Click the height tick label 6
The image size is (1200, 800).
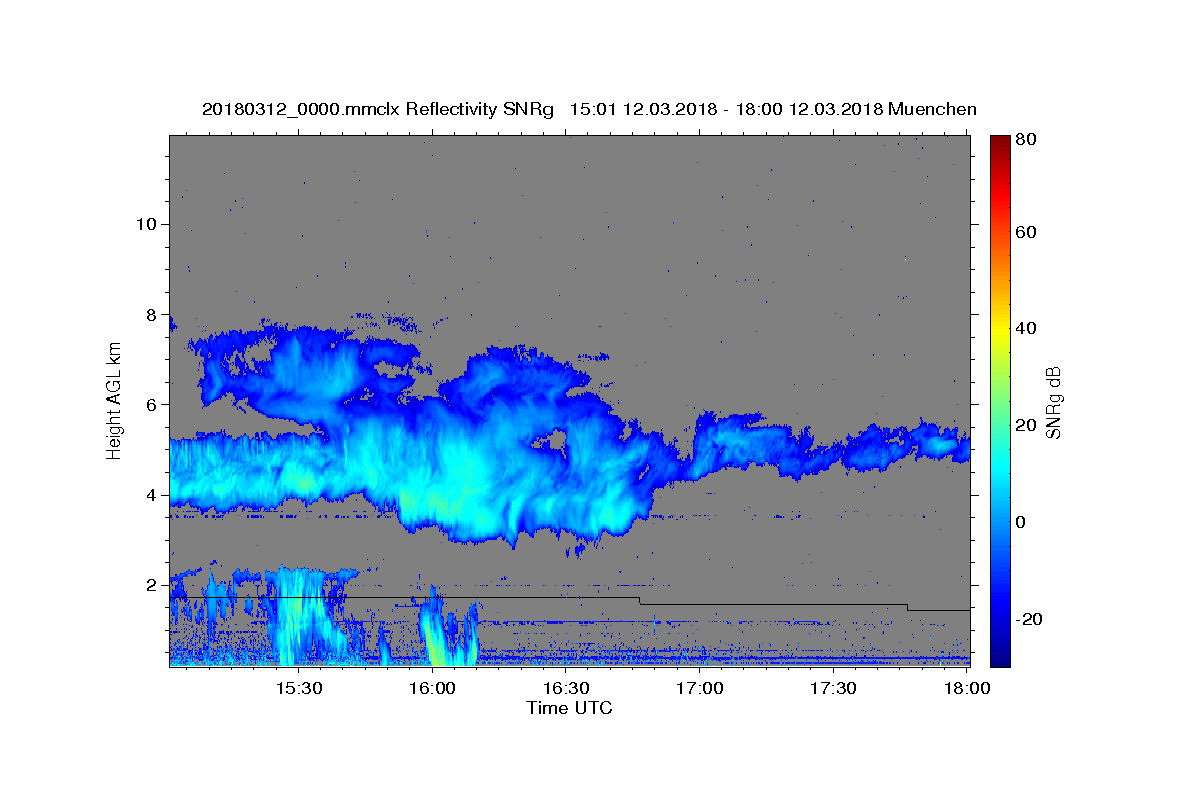point(153,404)
